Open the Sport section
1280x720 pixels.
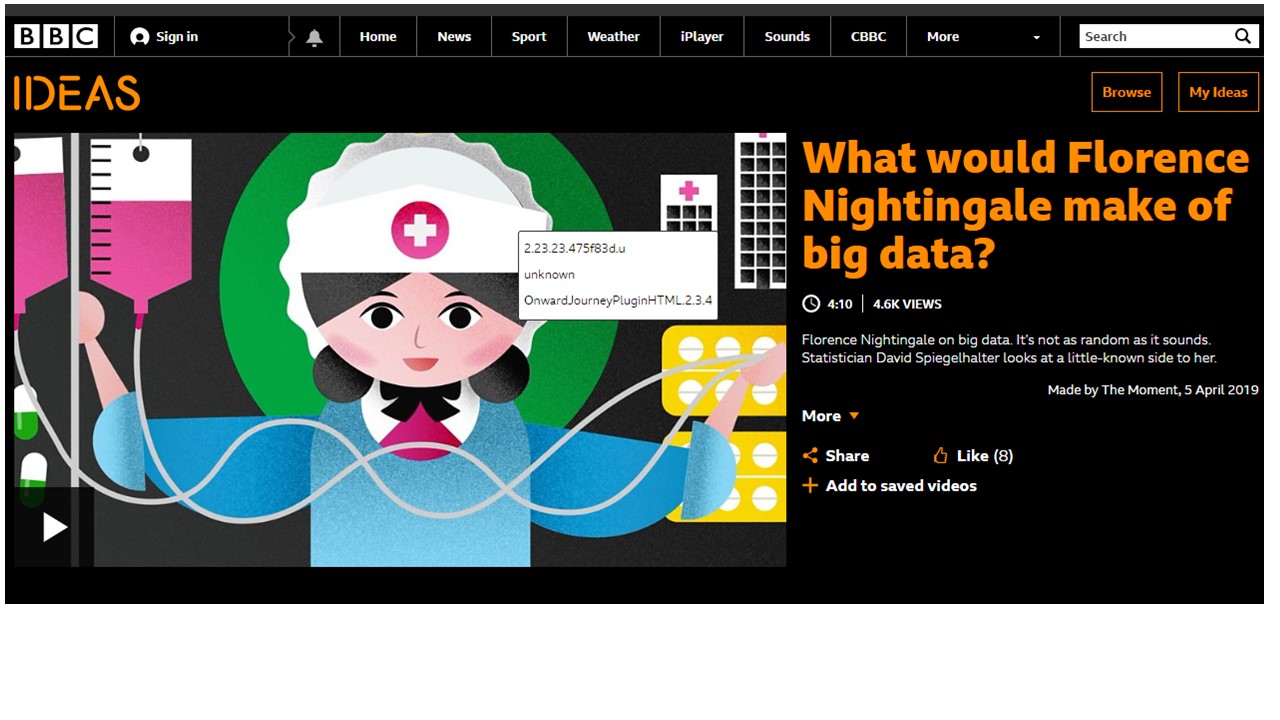click(x=529, y=37)
